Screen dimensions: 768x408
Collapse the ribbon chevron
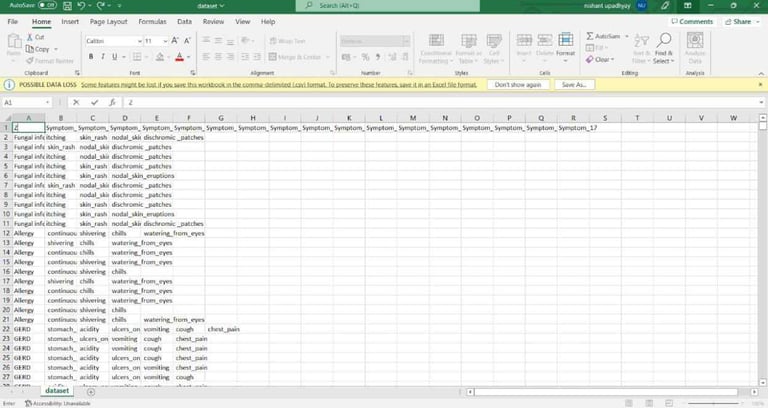761,73
